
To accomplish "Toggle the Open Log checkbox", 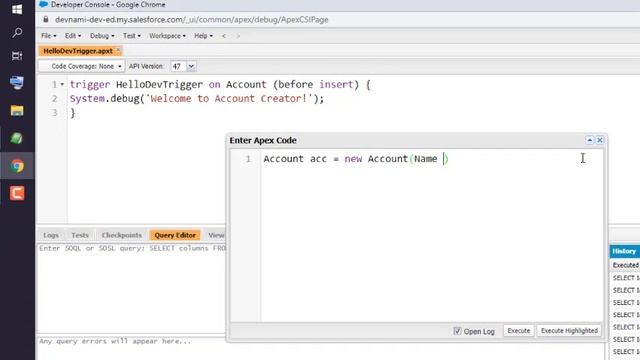I will click(457, 331).
